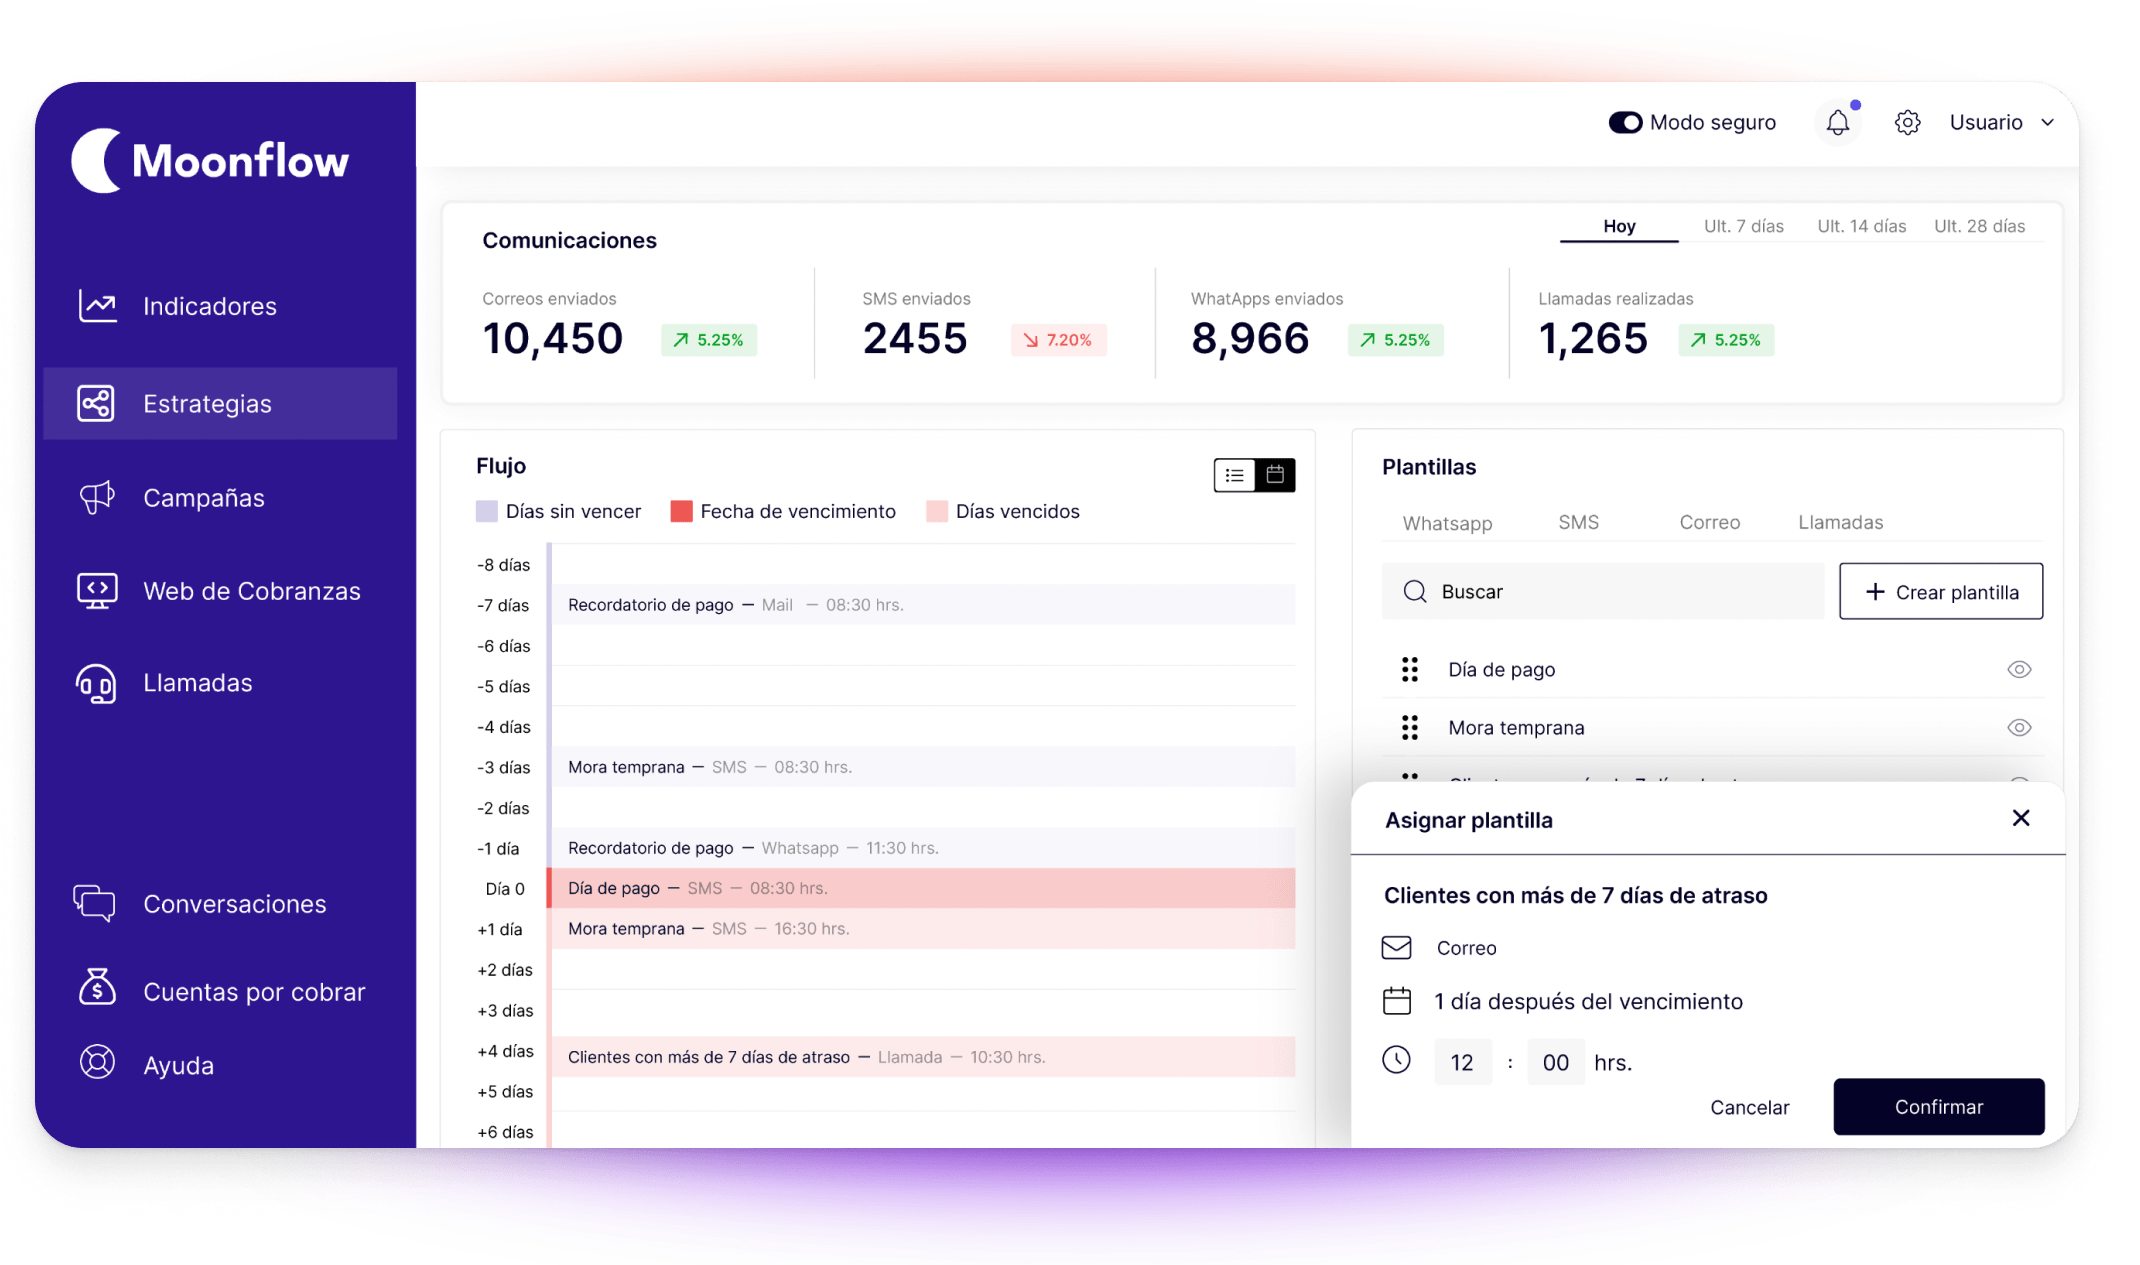Open the SMS templates tab
This screenshot has height=1265, width=2140.
click(1578, 521)
